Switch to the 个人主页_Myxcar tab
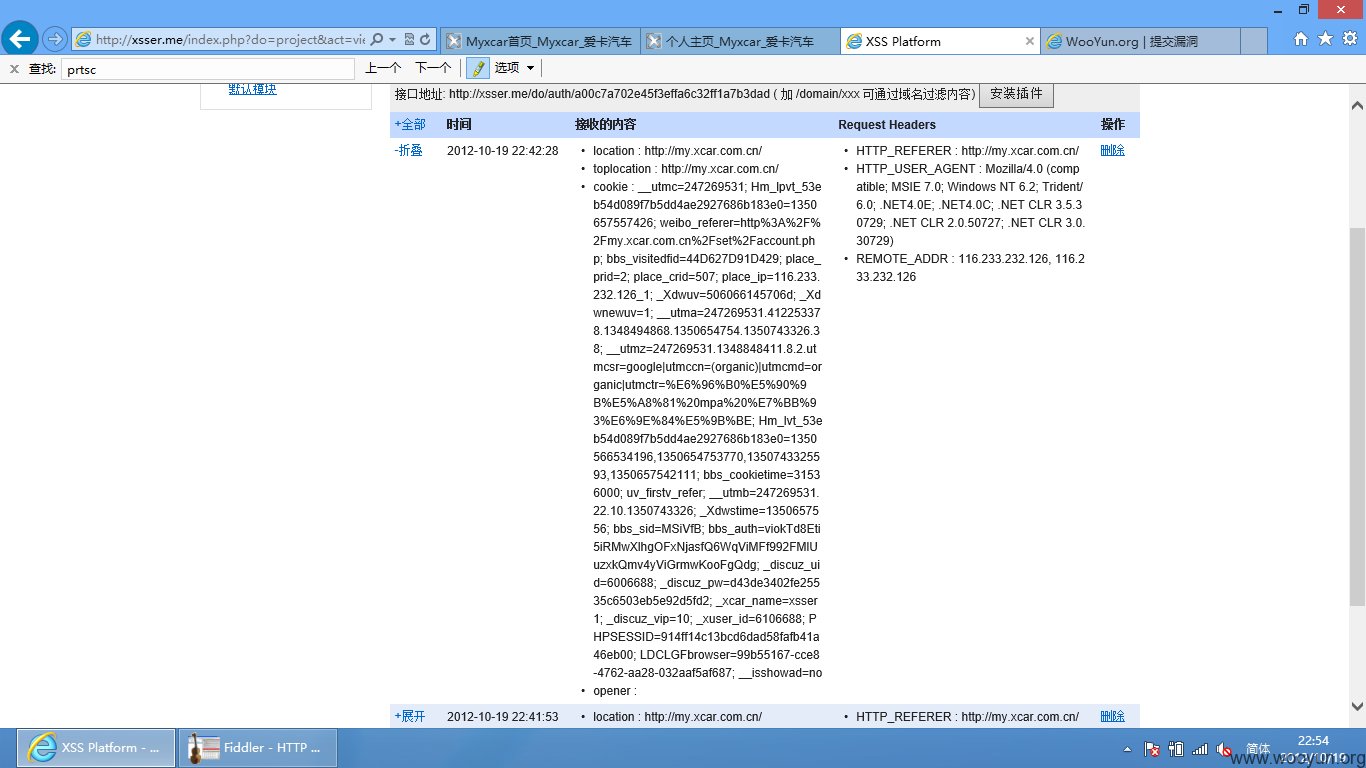This screenshot has height=768, width=1366. 740,41
